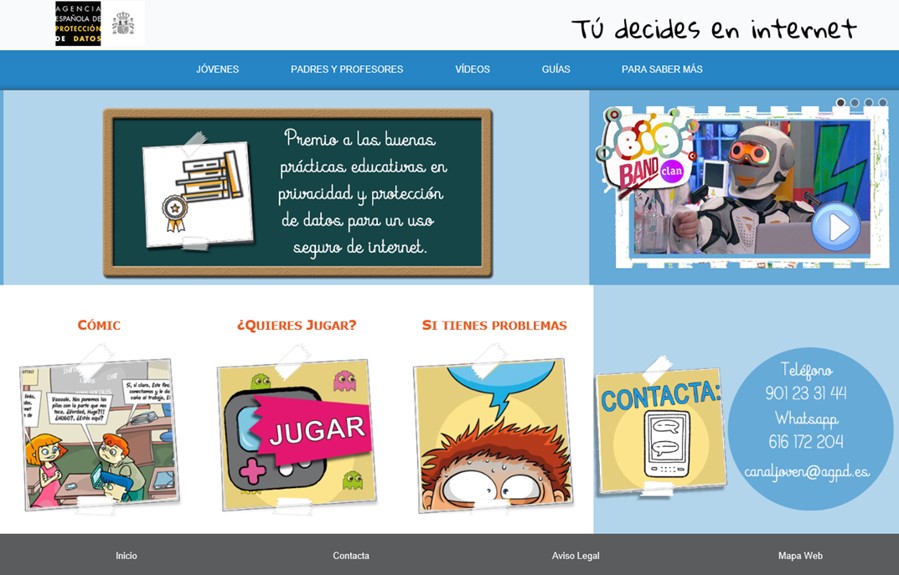This screenshot has height=575, width=899.
Task: Play the Big Band Clan video
Action: (835, 228)
